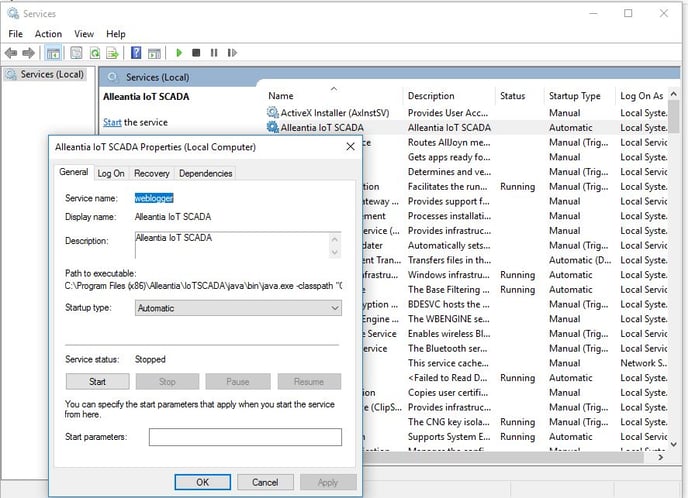Select the Alleantia IoT SCADA service gear icon
Image resolution: width=688 pixels, height=498 pixels.
tap(272, 127)
